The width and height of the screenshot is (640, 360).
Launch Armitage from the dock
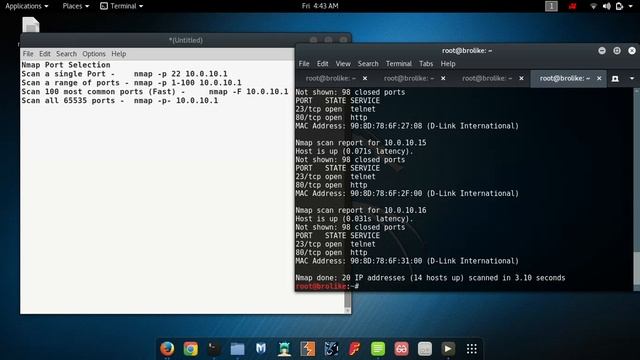(284, 349)
